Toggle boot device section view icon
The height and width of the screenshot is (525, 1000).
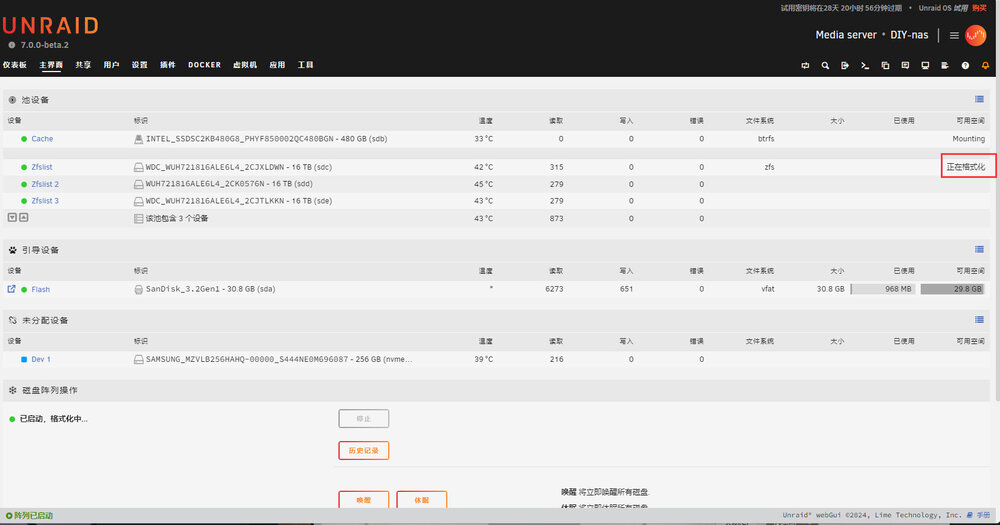point(979,249)
